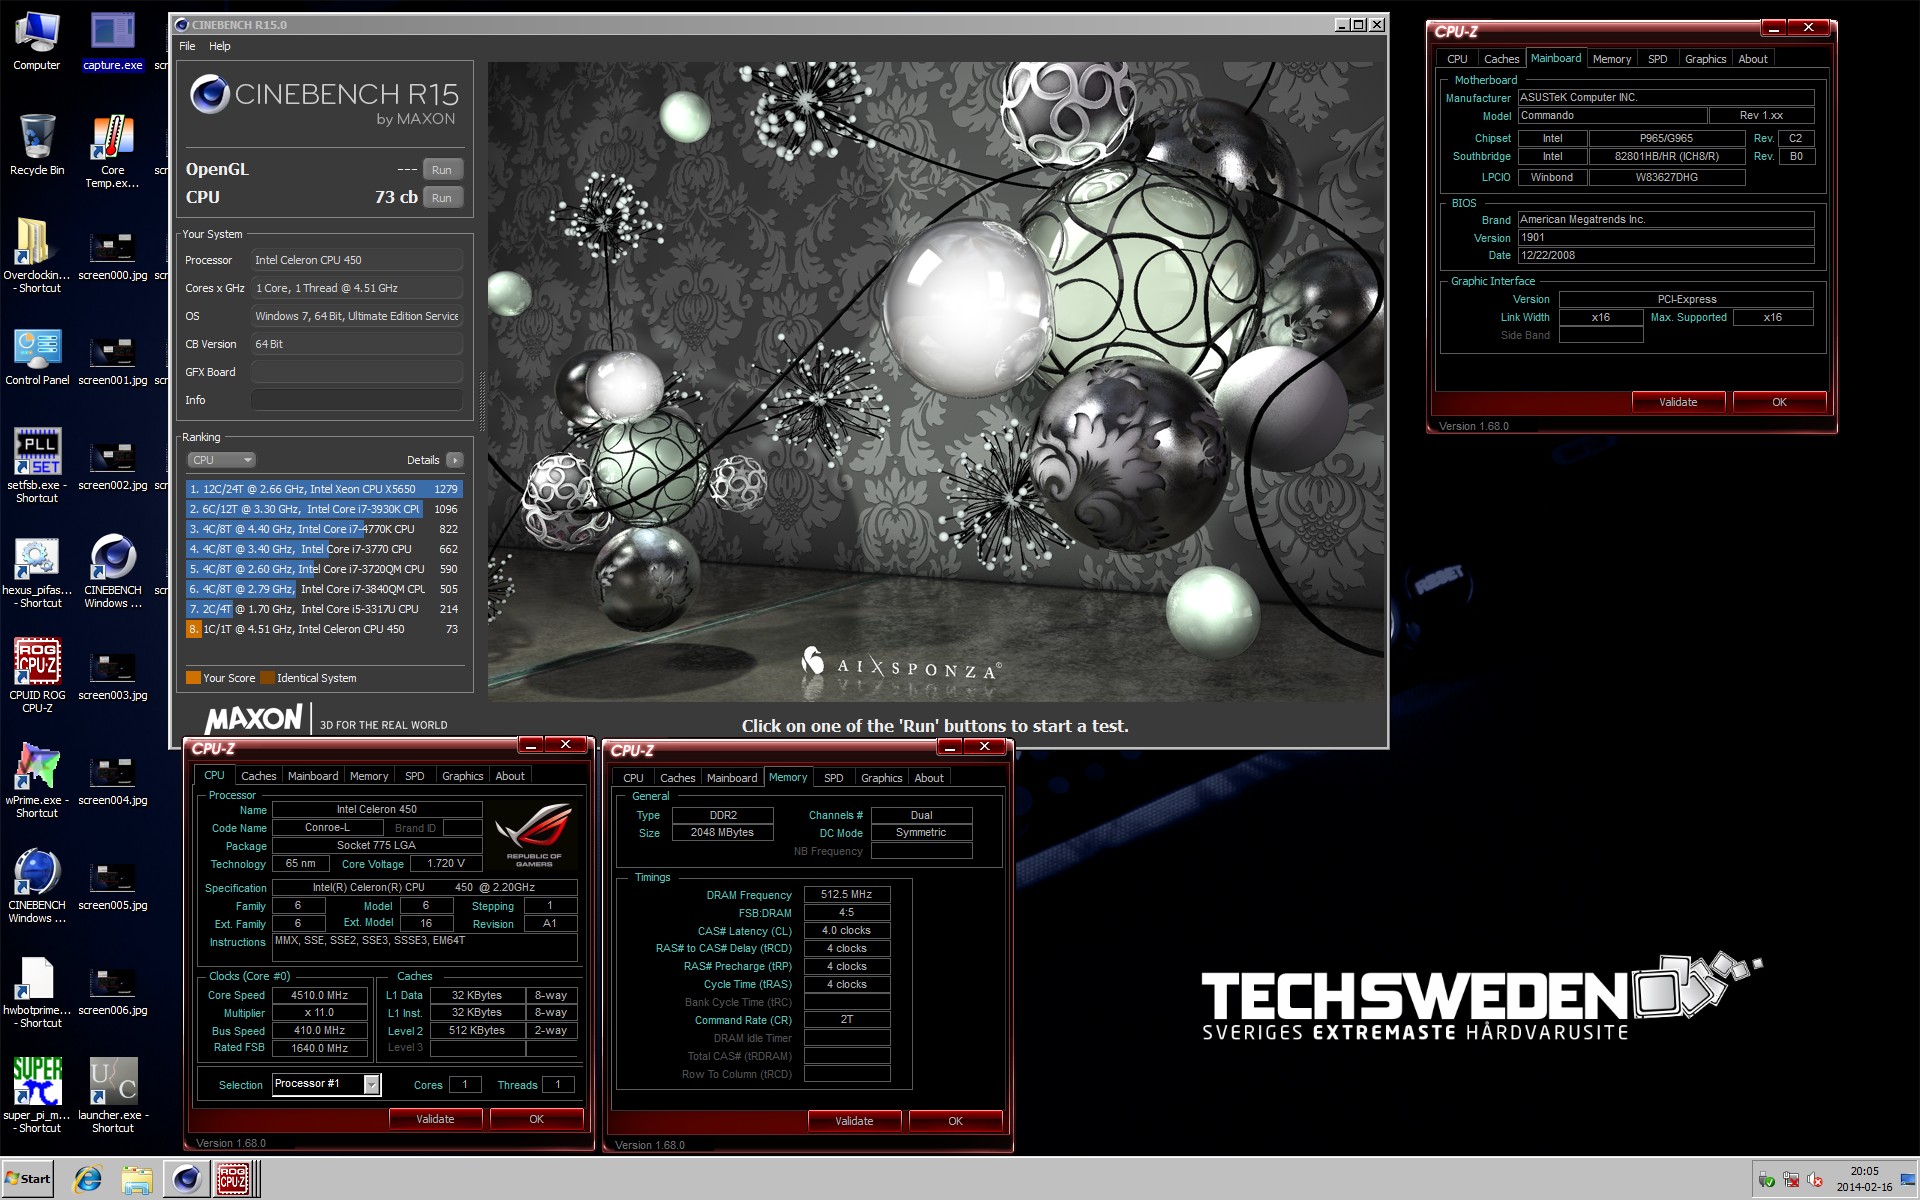Click the i7-3930K ranking row
The image size is (1920, 1200).
tap(324, 509)
